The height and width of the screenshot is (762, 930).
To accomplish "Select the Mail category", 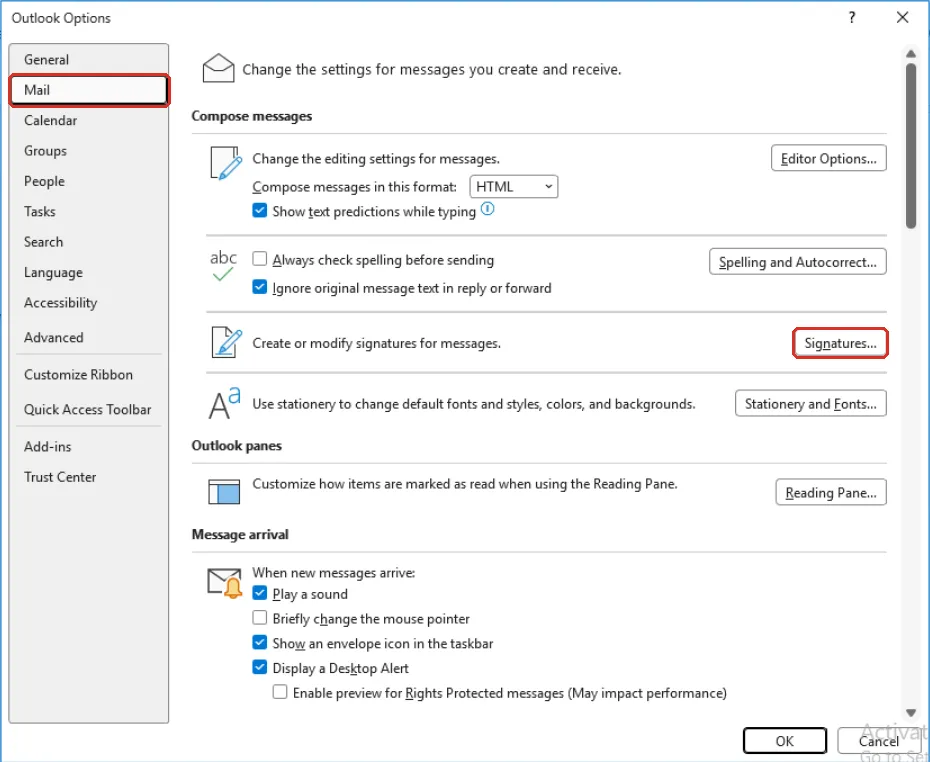I will 89,90.
